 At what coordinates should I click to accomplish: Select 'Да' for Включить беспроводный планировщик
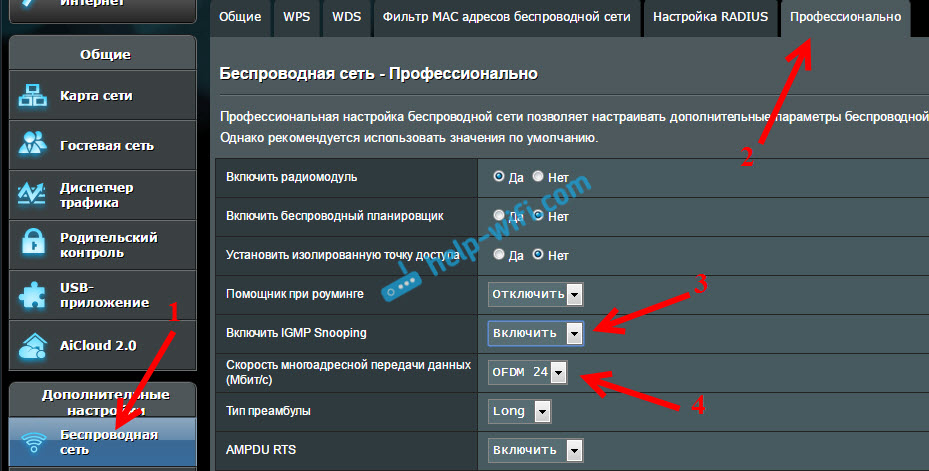pyautogui.click(x=499, y=215)
